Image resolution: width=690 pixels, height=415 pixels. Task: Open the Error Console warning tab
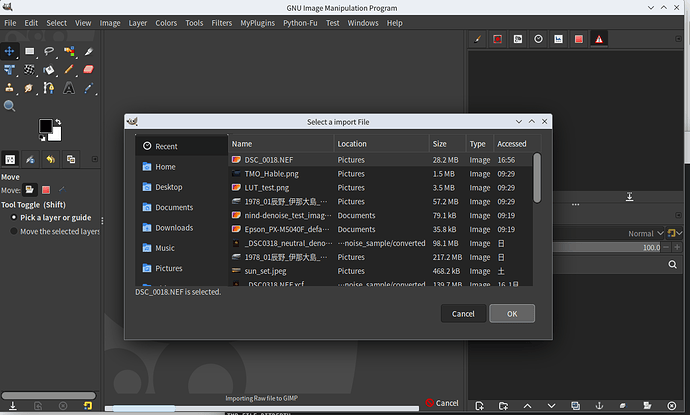pos(599,39)
